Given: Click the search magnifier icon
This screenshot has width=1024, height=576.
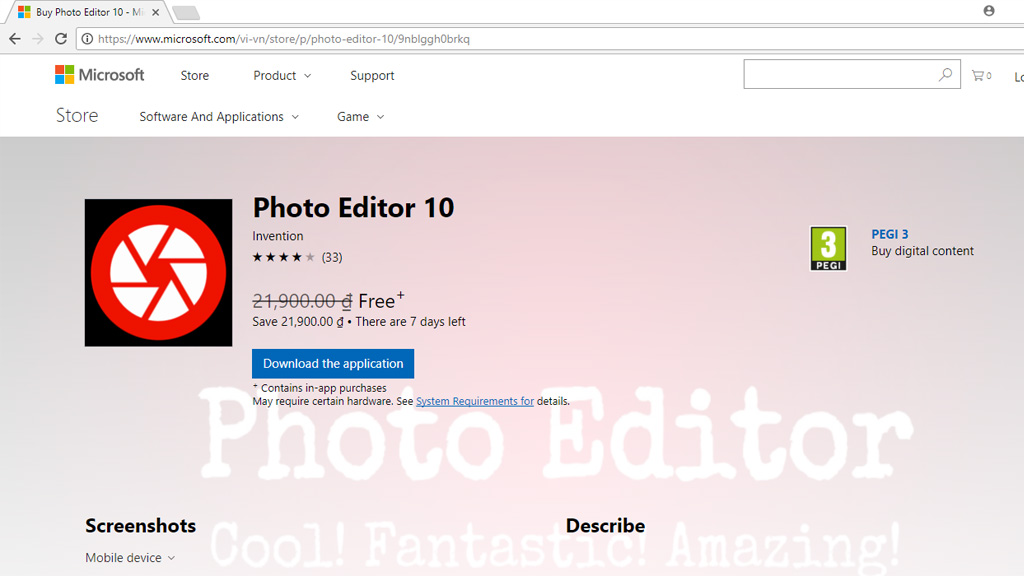Looking at the screenshot, I should point(945,74).
